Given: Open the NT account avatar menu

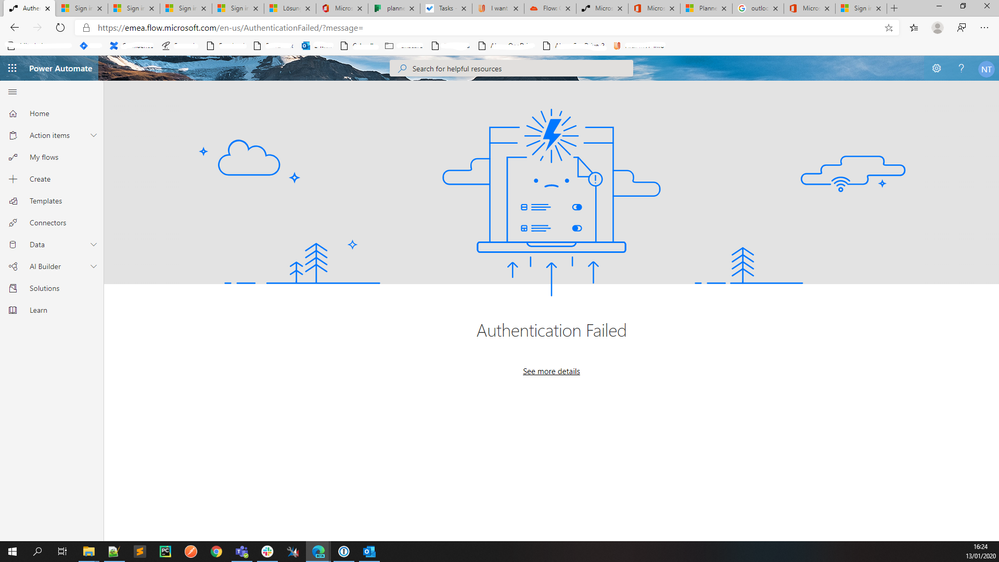Looking at the screenshot, I should (986, 69).
